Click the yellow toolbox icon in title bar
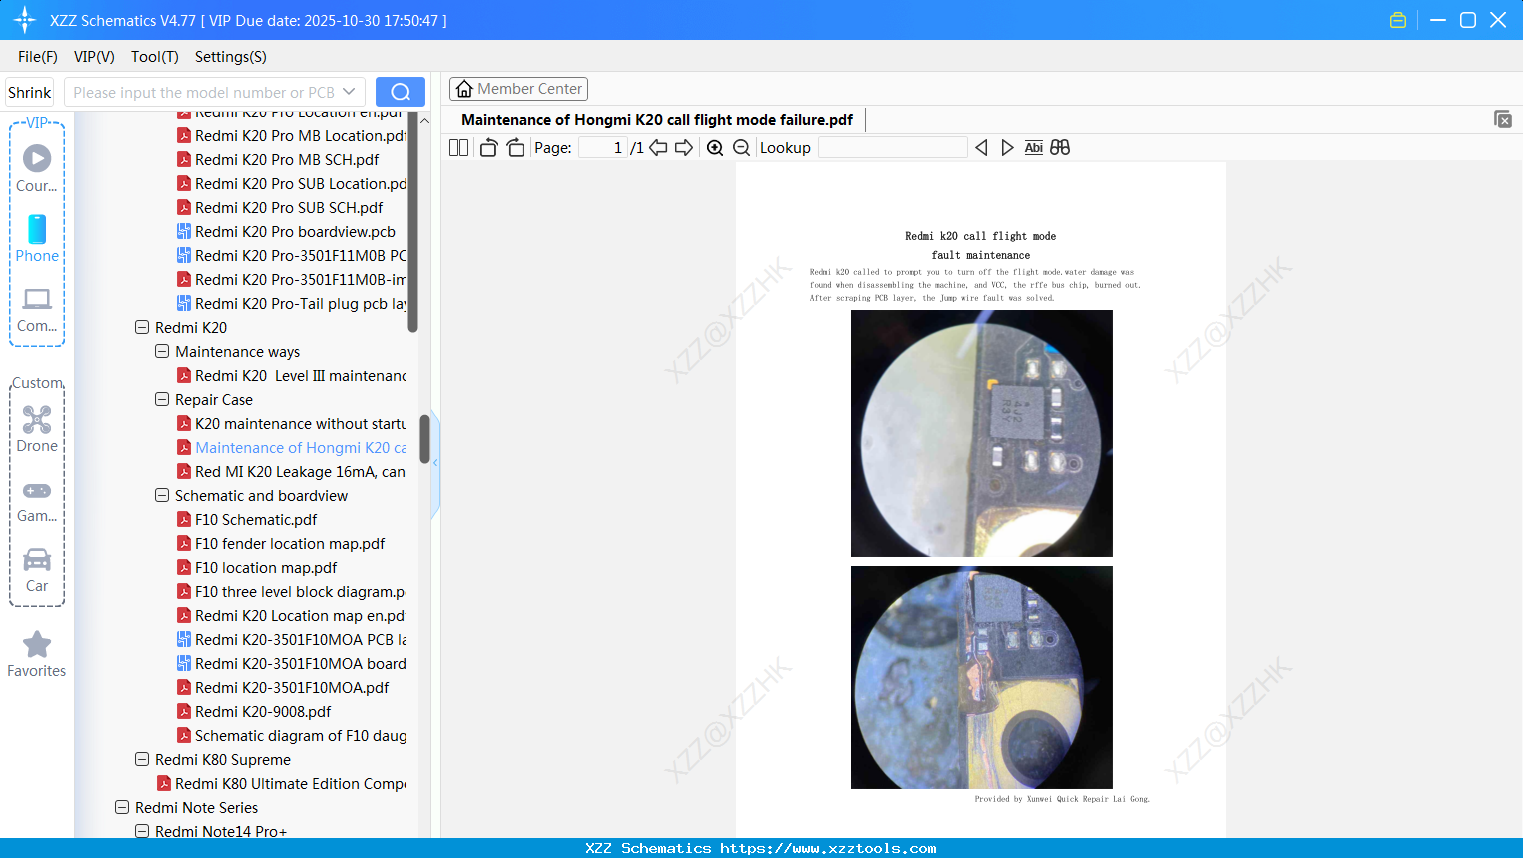 click(1398, 20)
